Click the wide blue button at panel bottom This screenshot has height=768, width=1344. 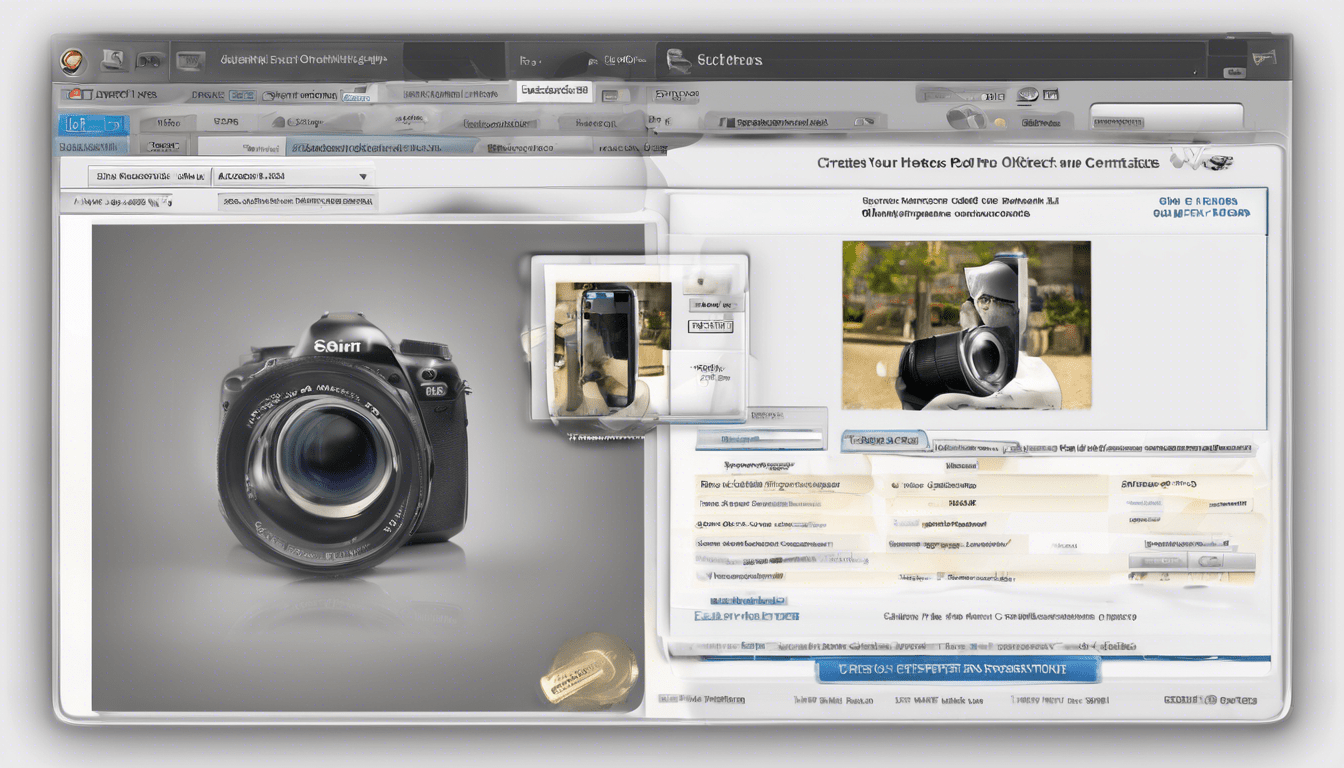point(958,669)
